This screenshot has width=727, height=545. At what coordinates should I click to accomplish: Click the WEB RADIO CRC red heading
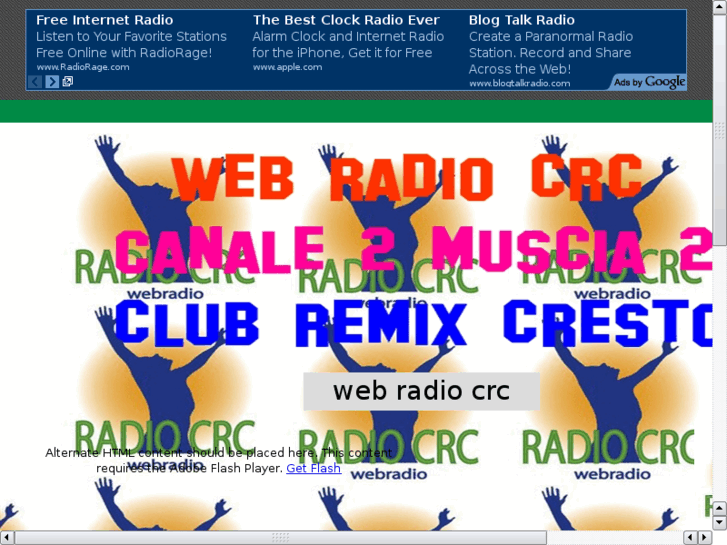408,179
